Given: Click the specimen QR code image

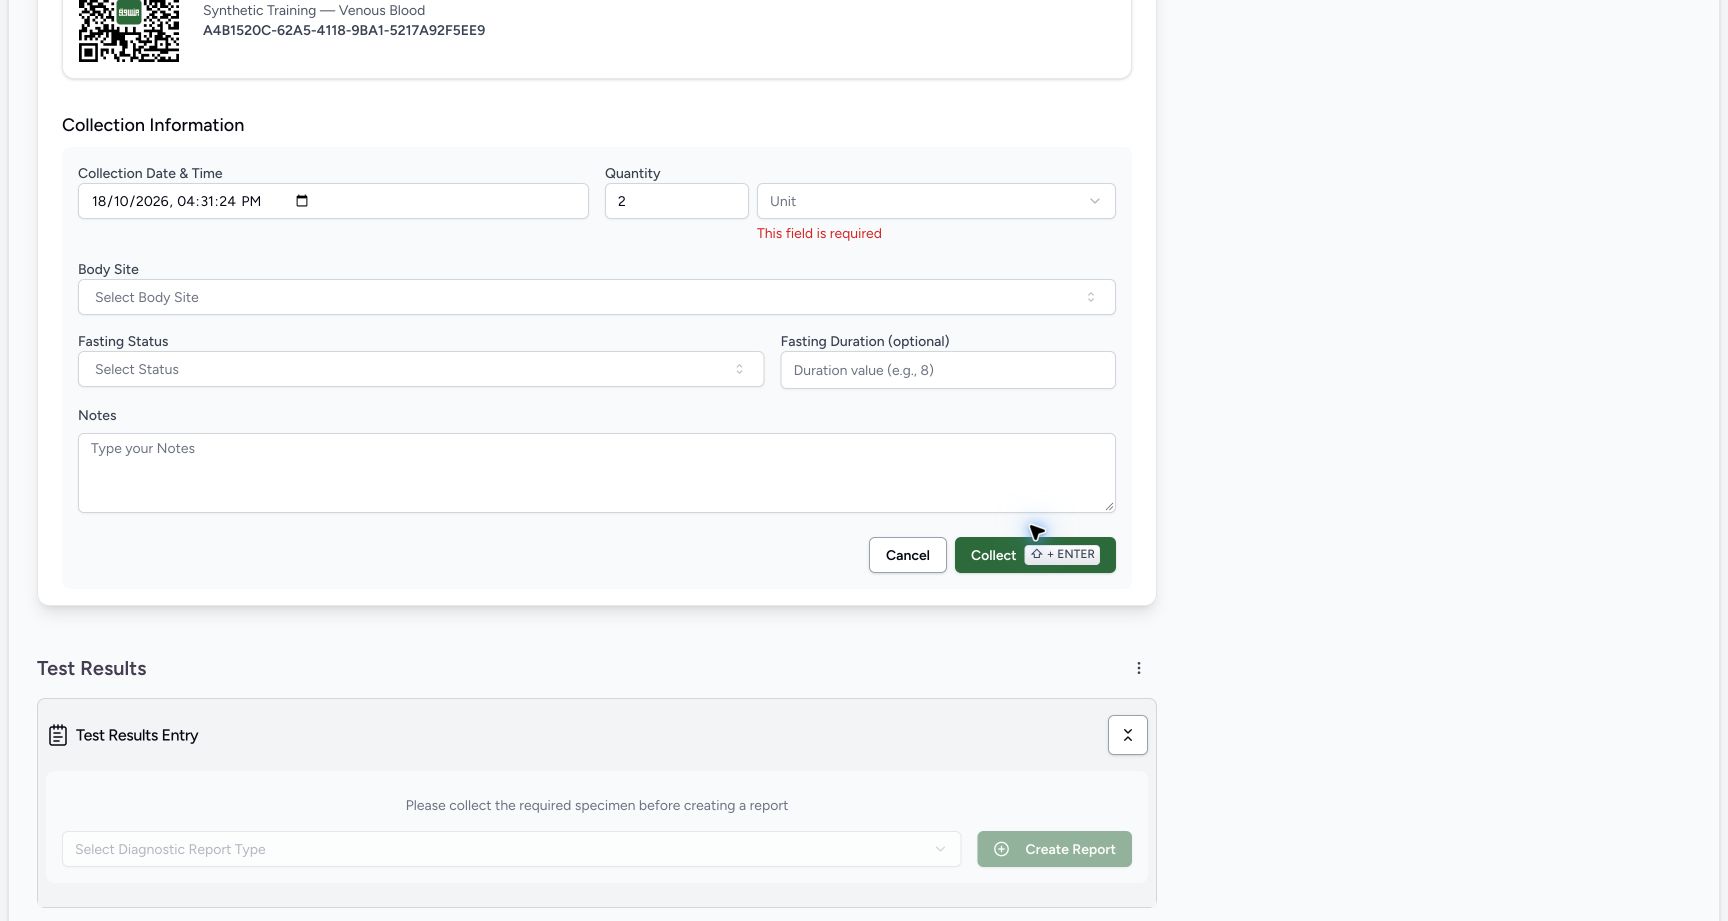Looking at the screenshot, I should [129, 31].
